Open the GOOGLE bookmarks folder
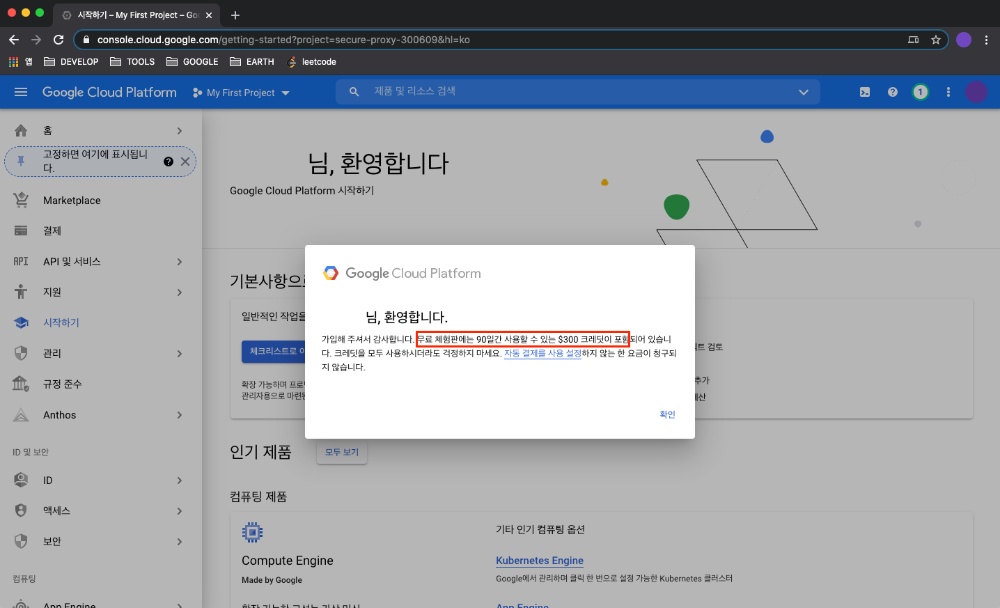Screen dimensions: 1000x608 (192, 62)
